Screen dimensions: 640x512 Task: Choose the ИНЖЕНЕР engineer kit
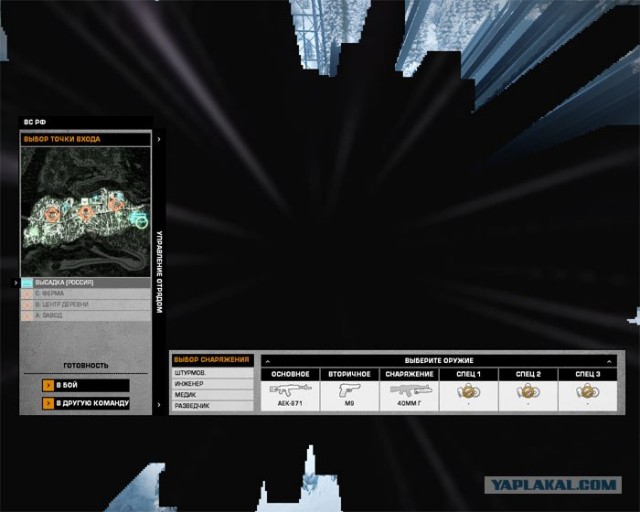coord(213,384)
